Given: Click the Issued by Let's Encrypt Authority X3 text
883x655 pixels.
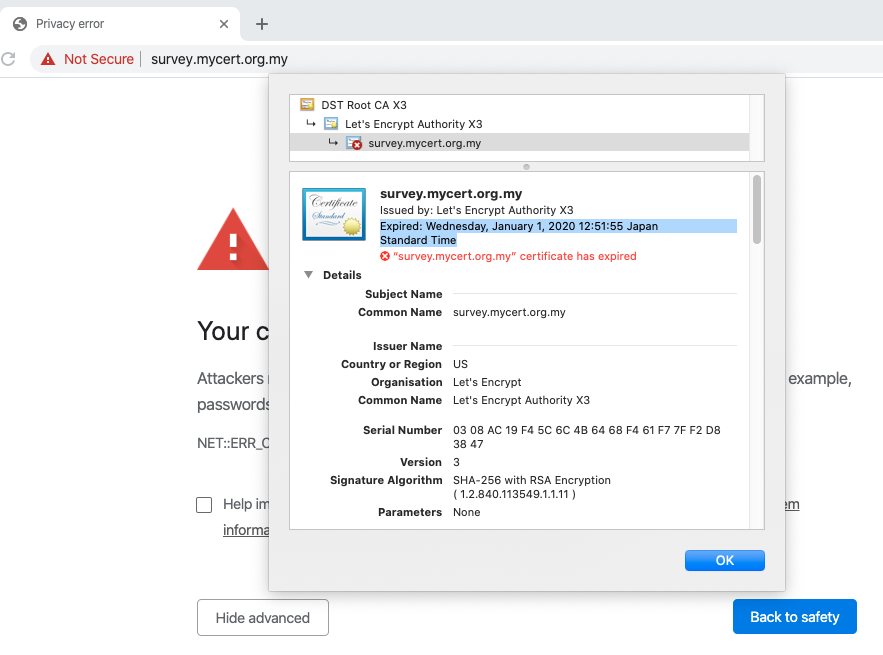Looking at the screenshot, I should pyautogui.click(x=476, y=210).
